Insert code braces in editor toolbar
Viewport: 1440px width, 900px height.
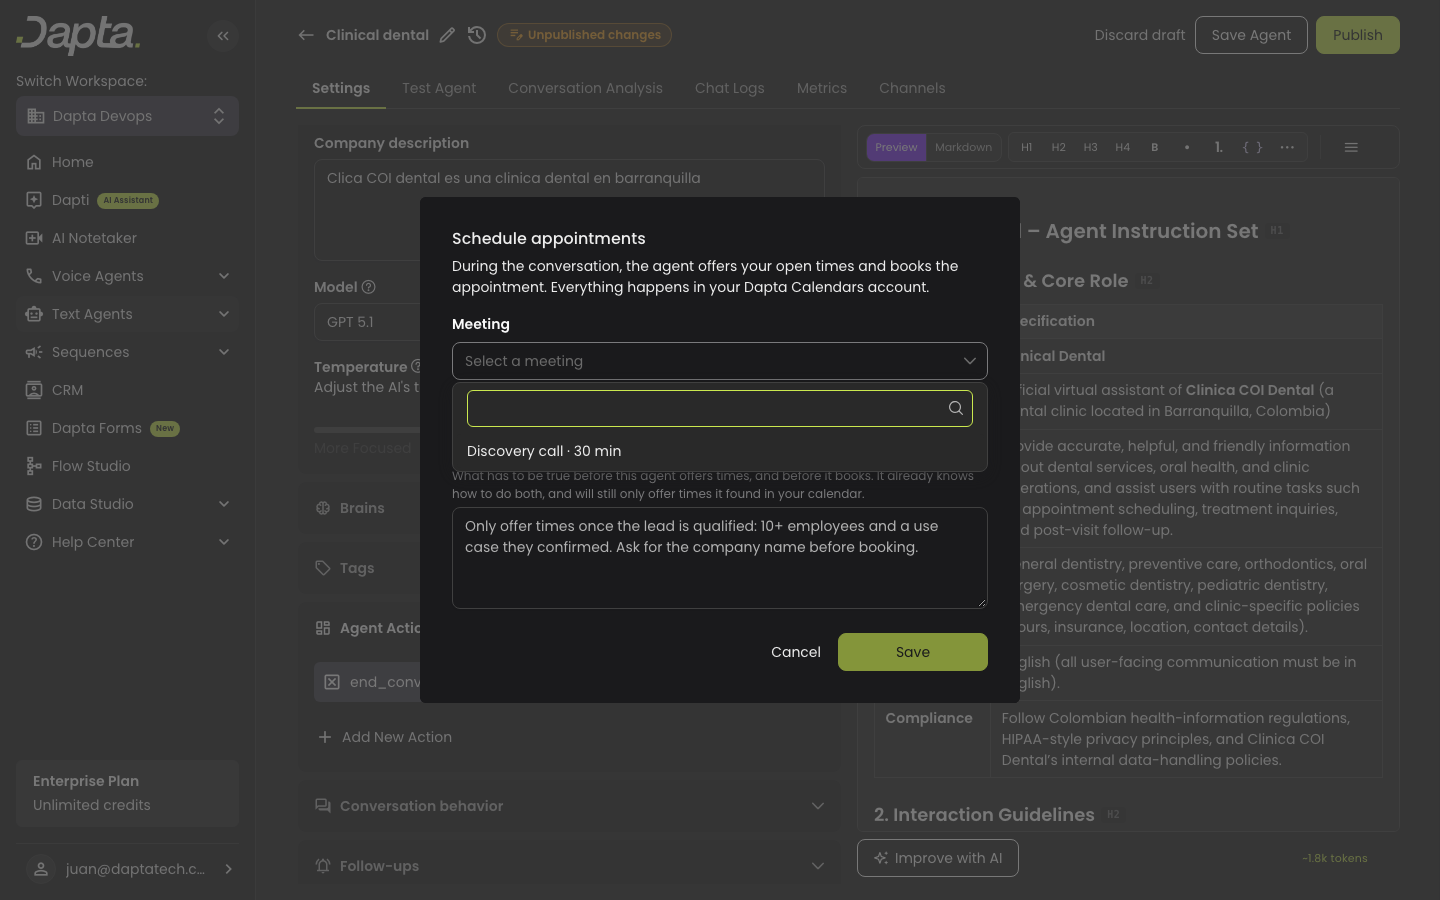pyautogui.click(x=1252, y=147)
